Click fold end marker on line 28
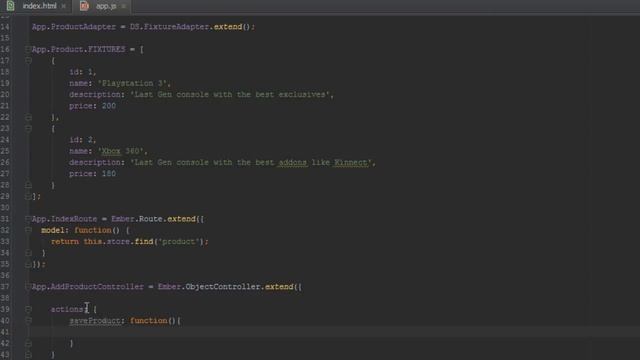This screenshot has width=640, height=360. point(28,185)
